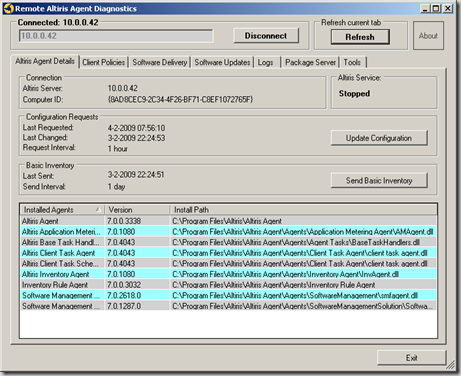Click the Disconnect button
This screenshot has width=461, height=376.
(x=266, y=36)
